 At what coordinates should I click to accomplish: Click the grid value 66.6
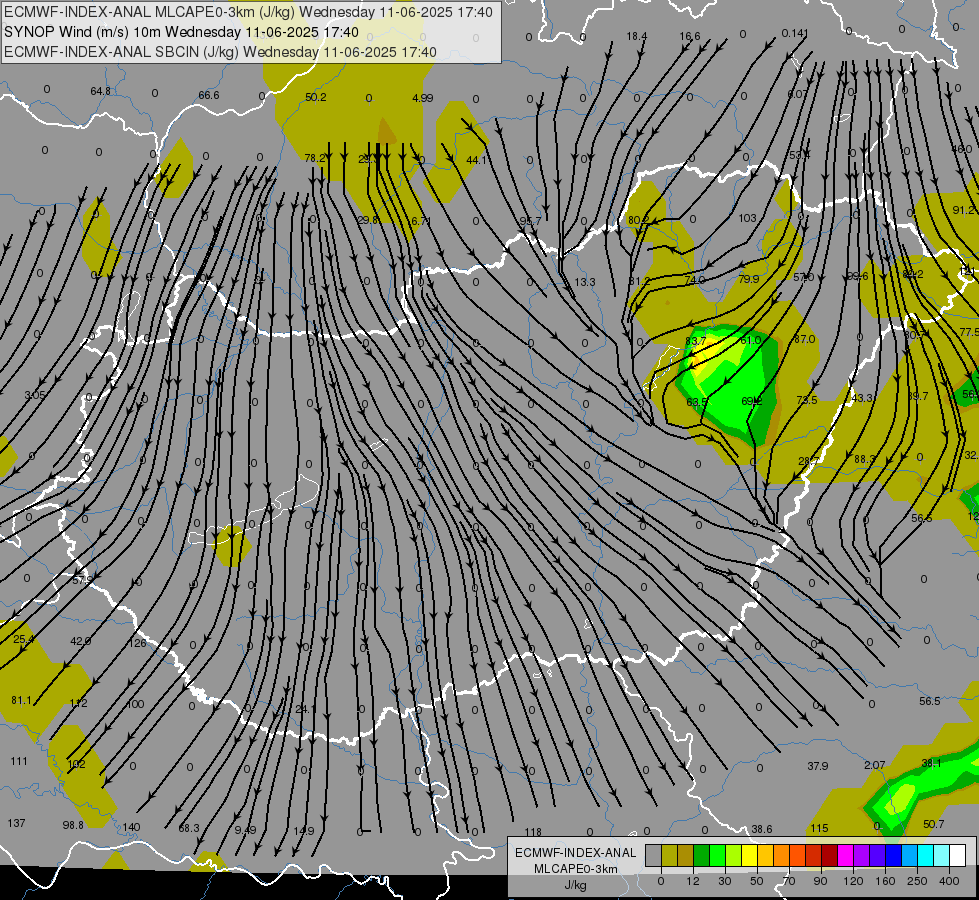209,95
